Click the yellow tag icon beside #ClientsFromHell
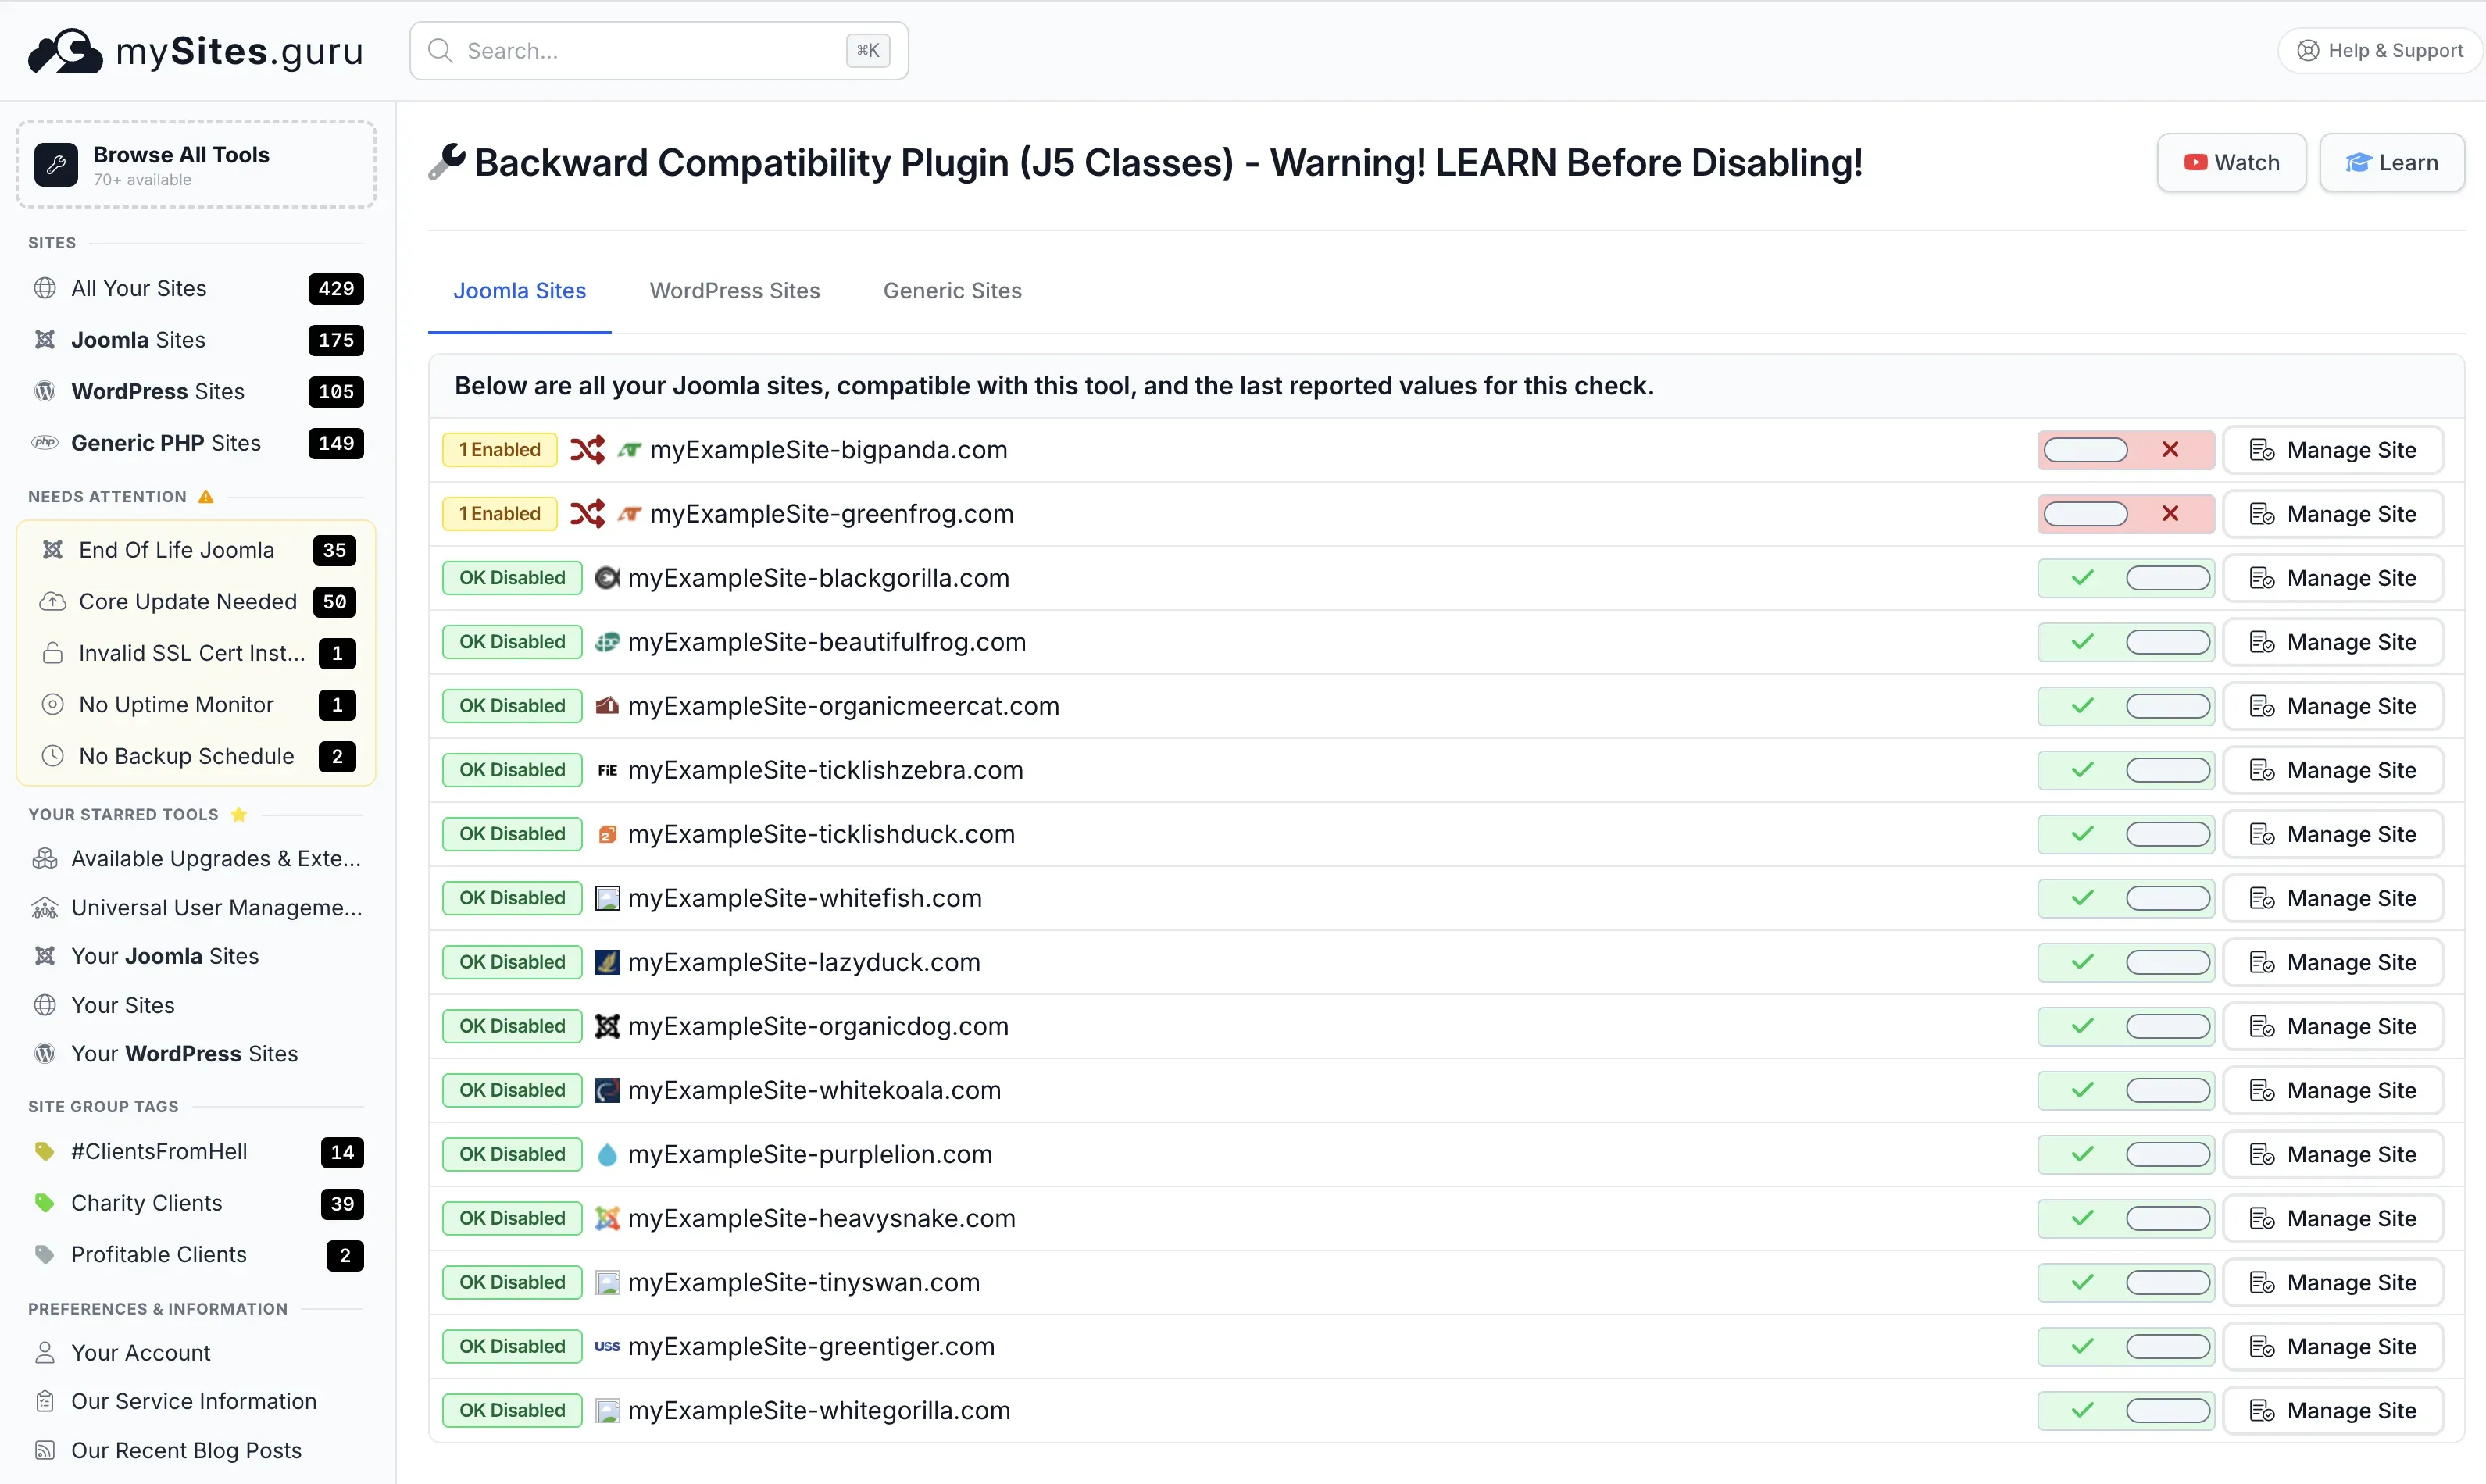This screenshot has width=2486, height=1484. pyautogui.click(x=44, y=1151)
